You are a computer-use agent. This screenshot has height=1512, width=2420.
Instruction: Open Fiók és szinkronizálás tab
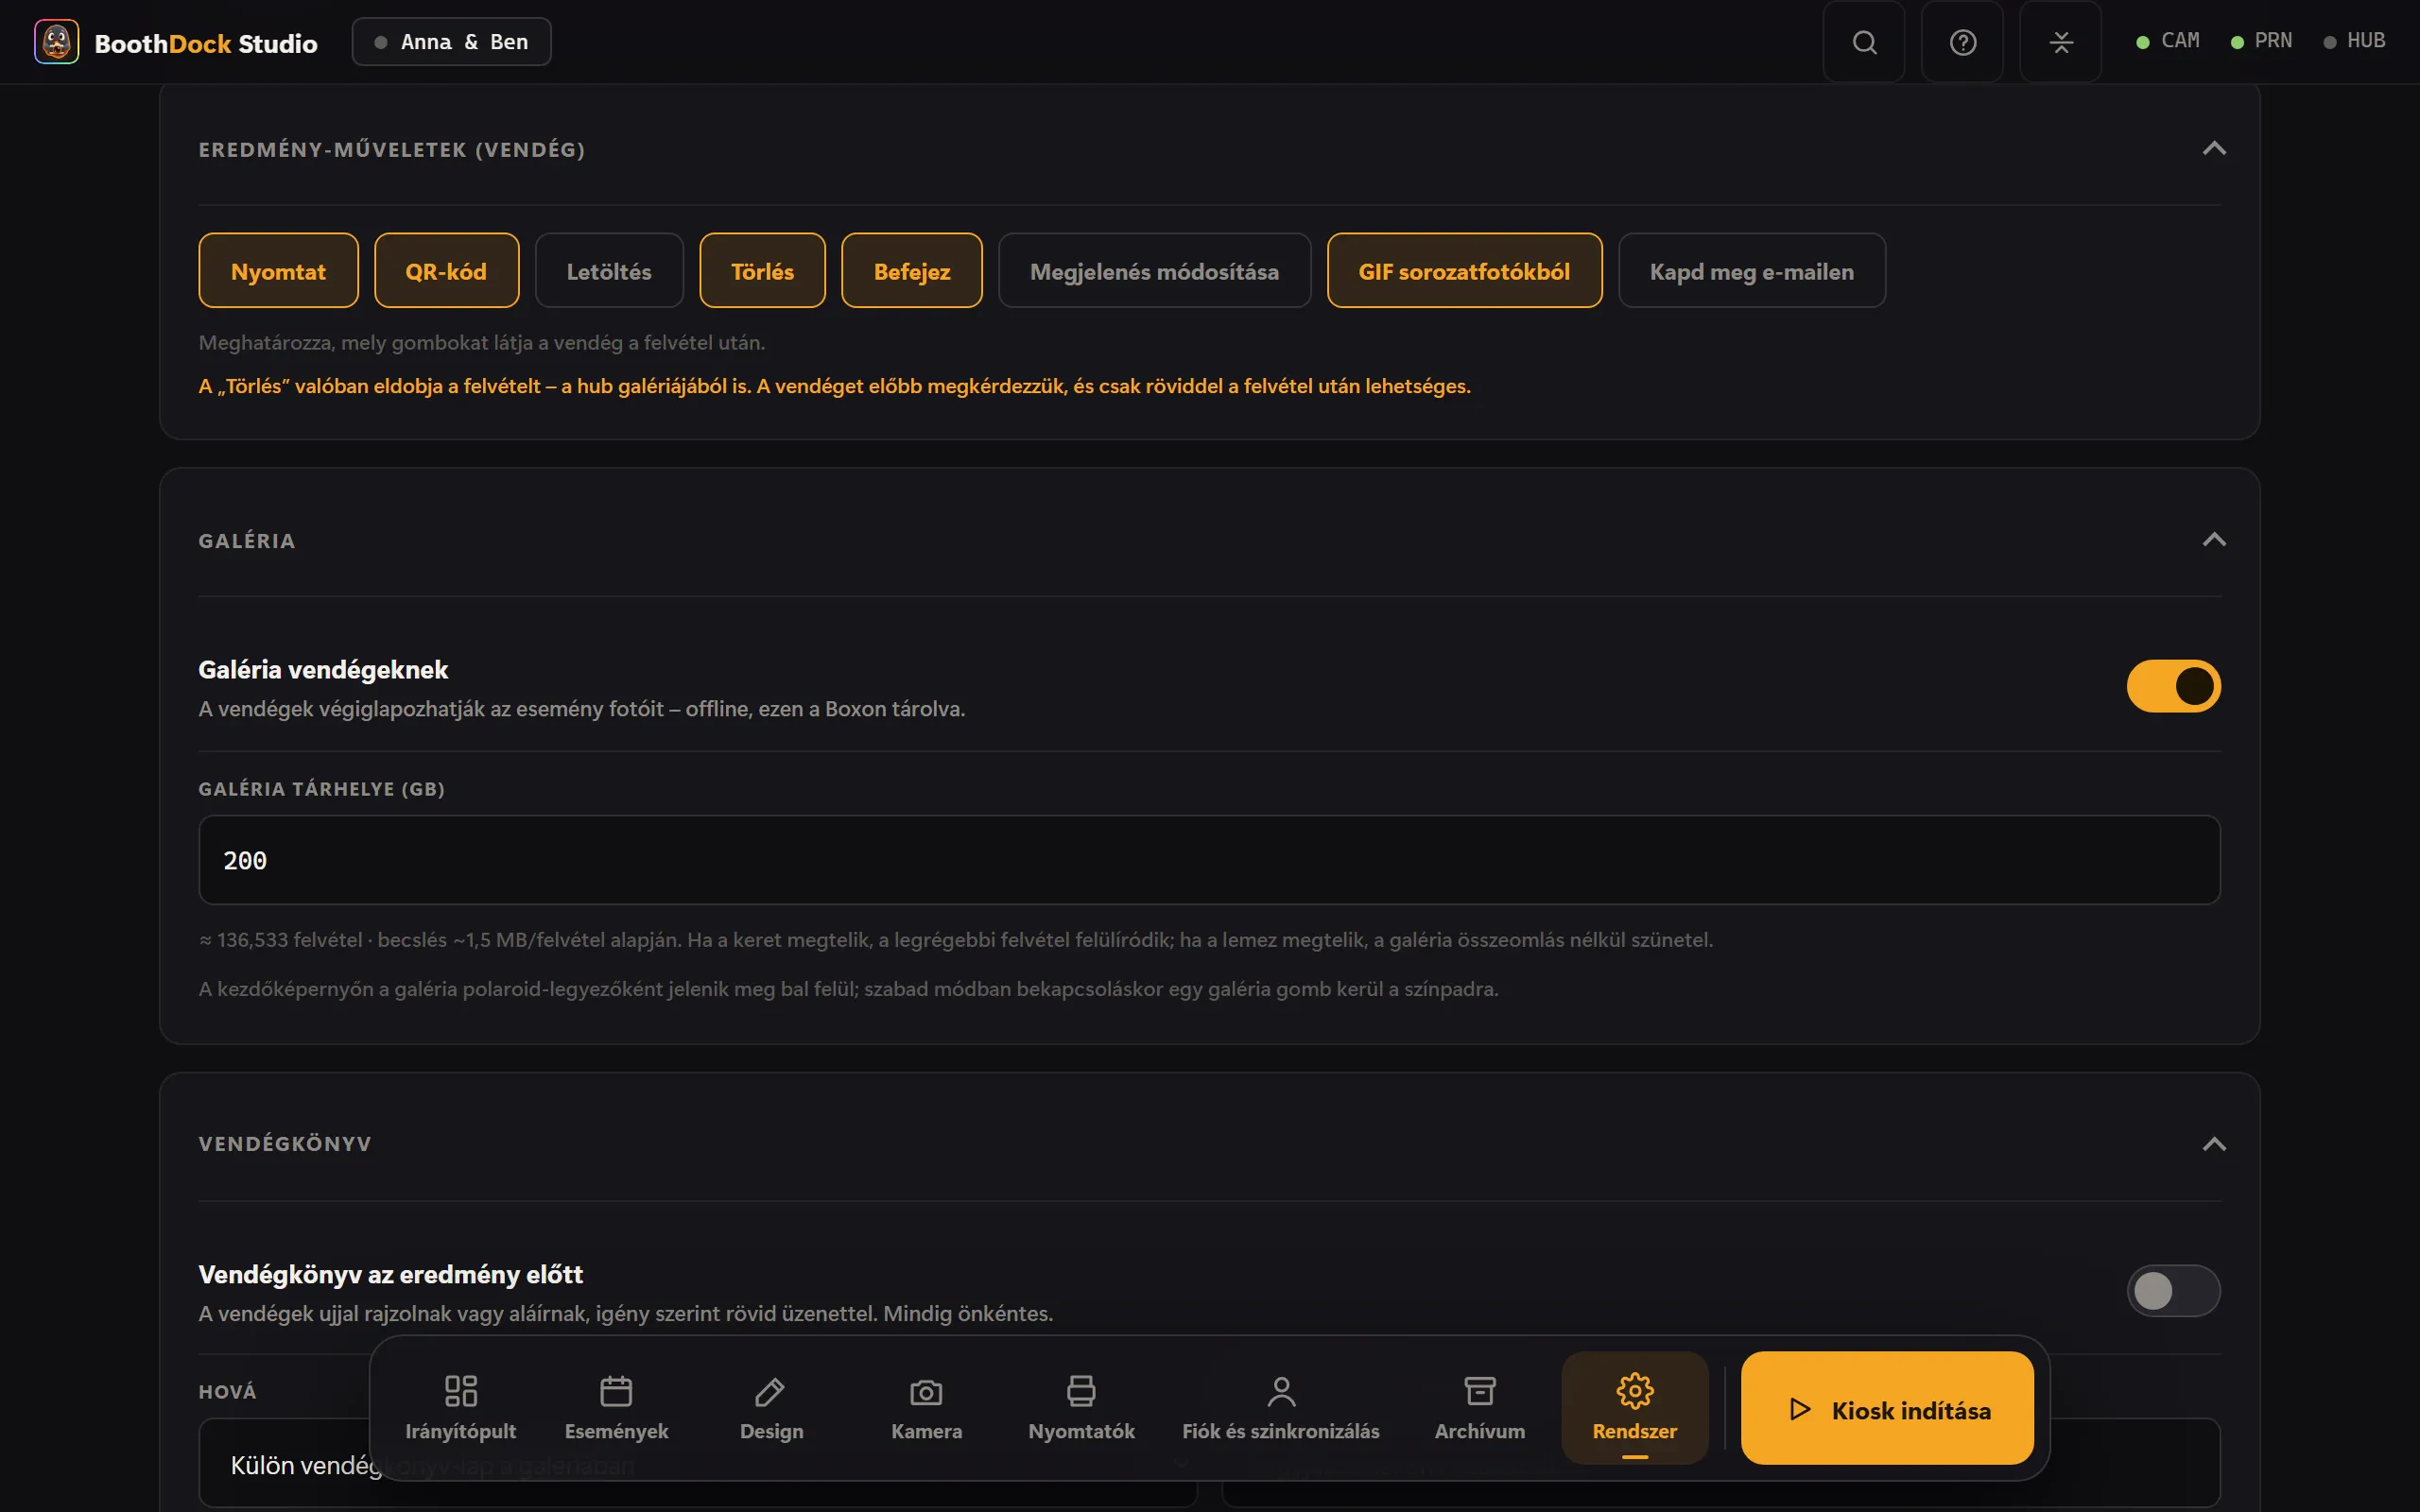click(1280, 1407)
